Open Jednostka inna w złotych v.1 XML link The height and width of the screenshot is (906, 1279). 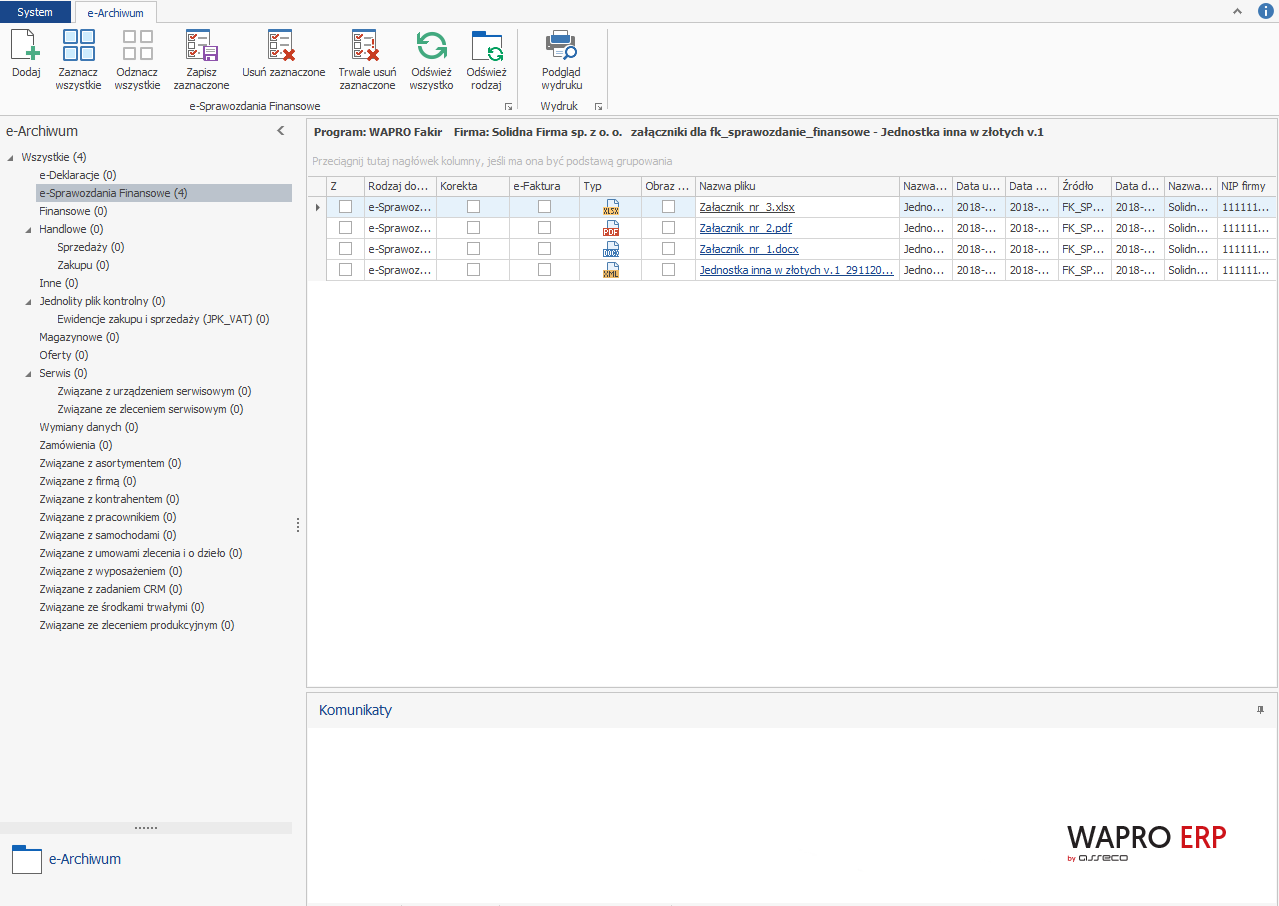(797, 270)
